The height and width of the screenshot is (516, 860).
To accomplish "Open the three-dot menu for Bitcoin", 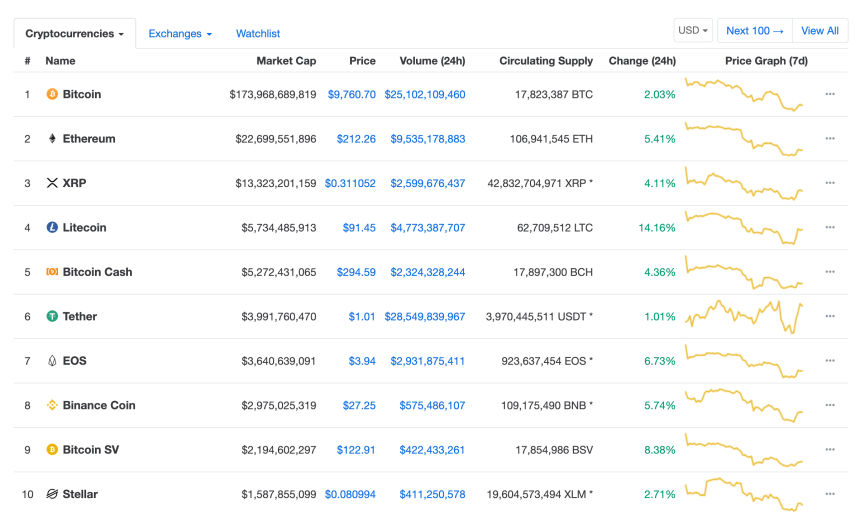I will (x=830, y=94).
